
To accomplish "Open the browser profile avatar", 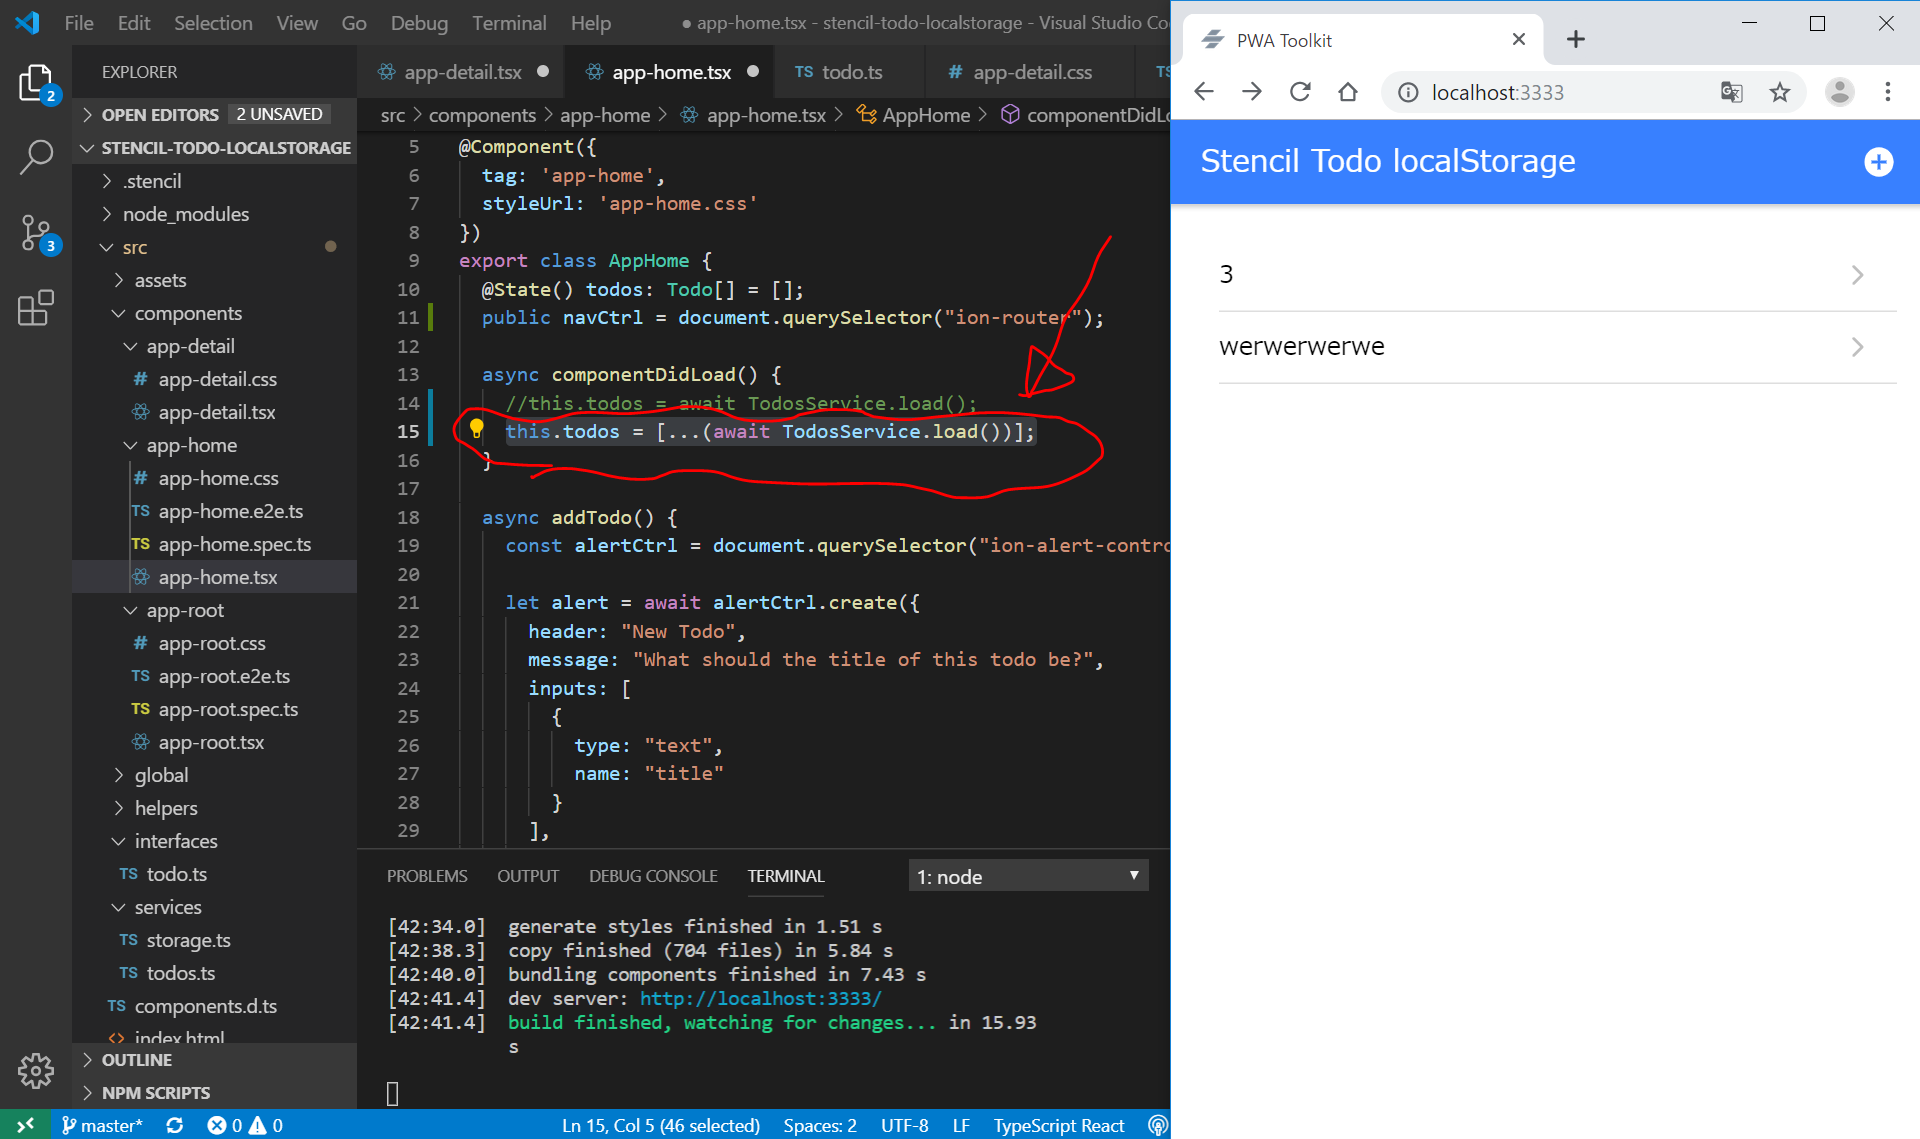I will click(1839, 92).
